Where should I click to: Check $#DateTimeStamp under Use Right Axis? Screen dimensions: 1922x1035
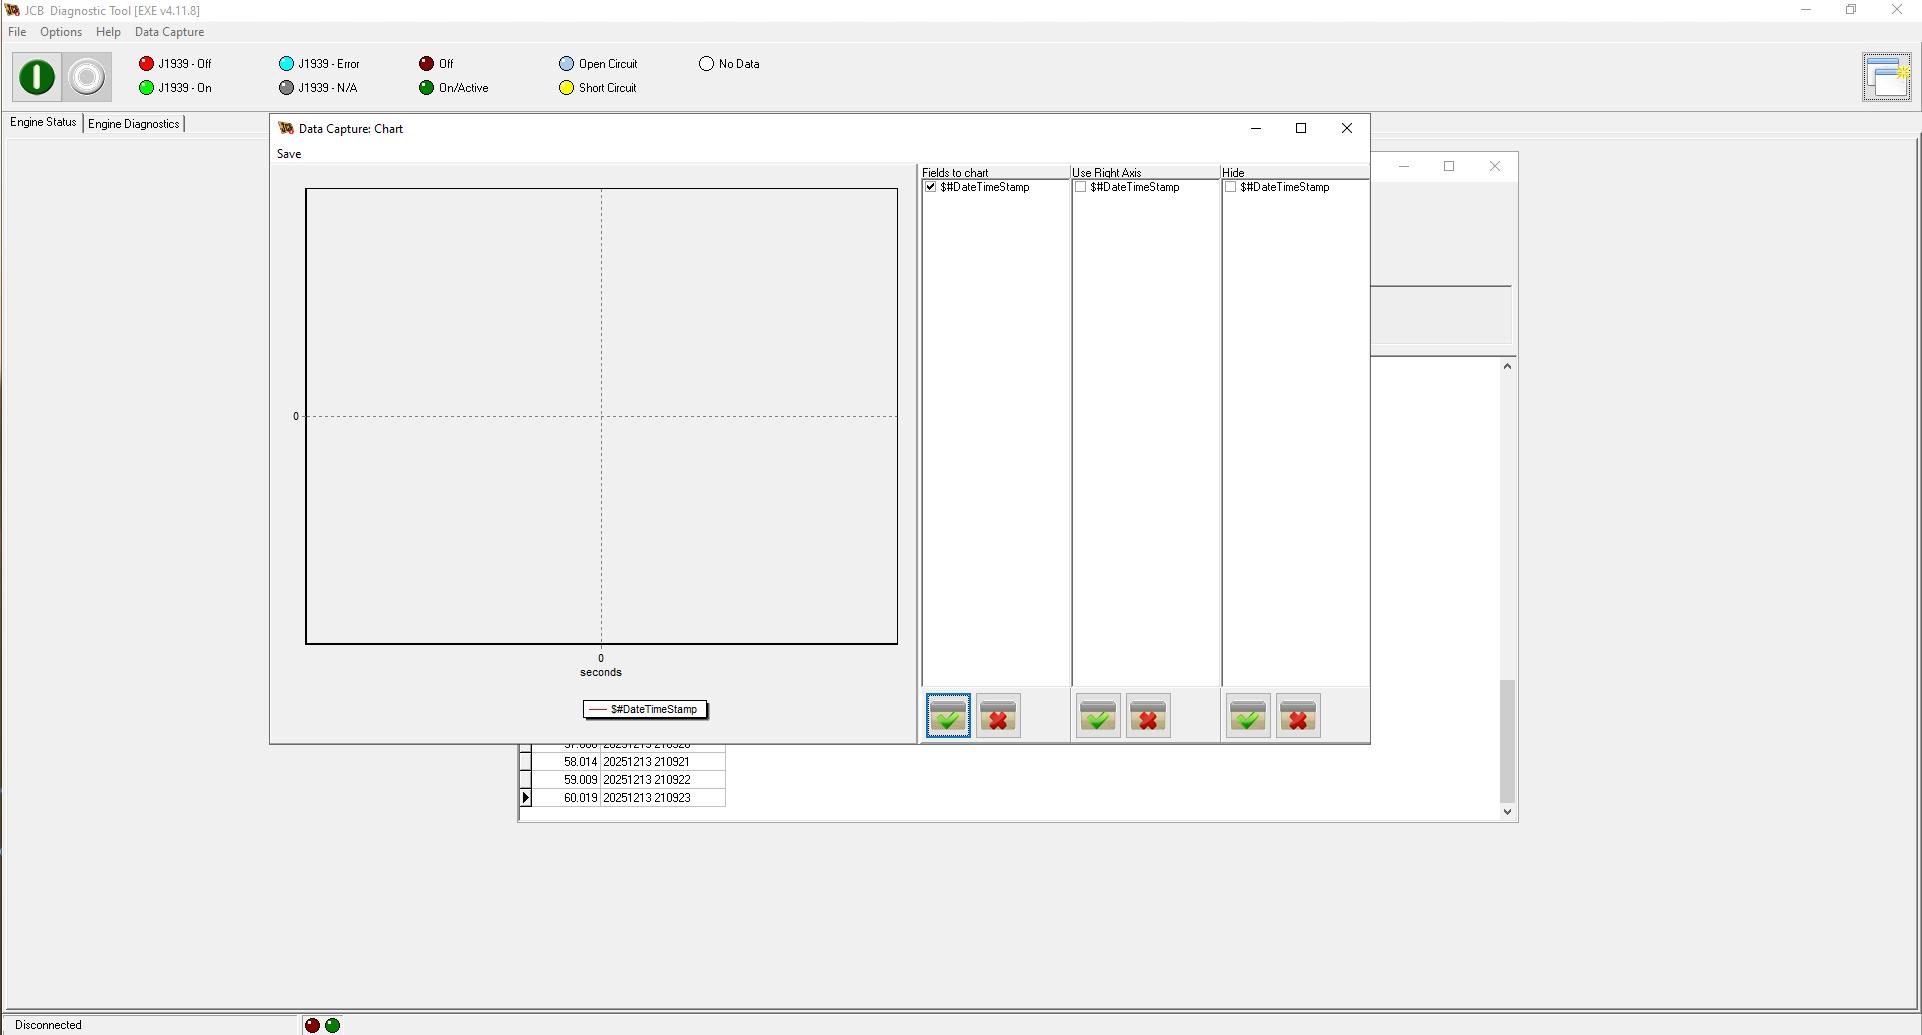(x=1080, y=187)
